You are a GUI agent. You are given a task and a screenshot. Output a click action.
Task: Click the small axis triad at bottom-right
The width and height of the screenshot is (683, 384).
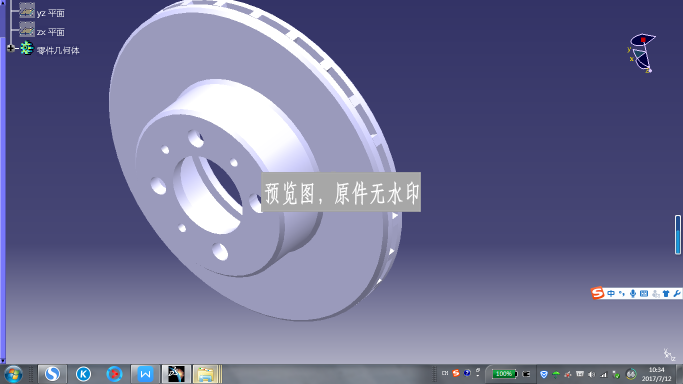(669, 355)
